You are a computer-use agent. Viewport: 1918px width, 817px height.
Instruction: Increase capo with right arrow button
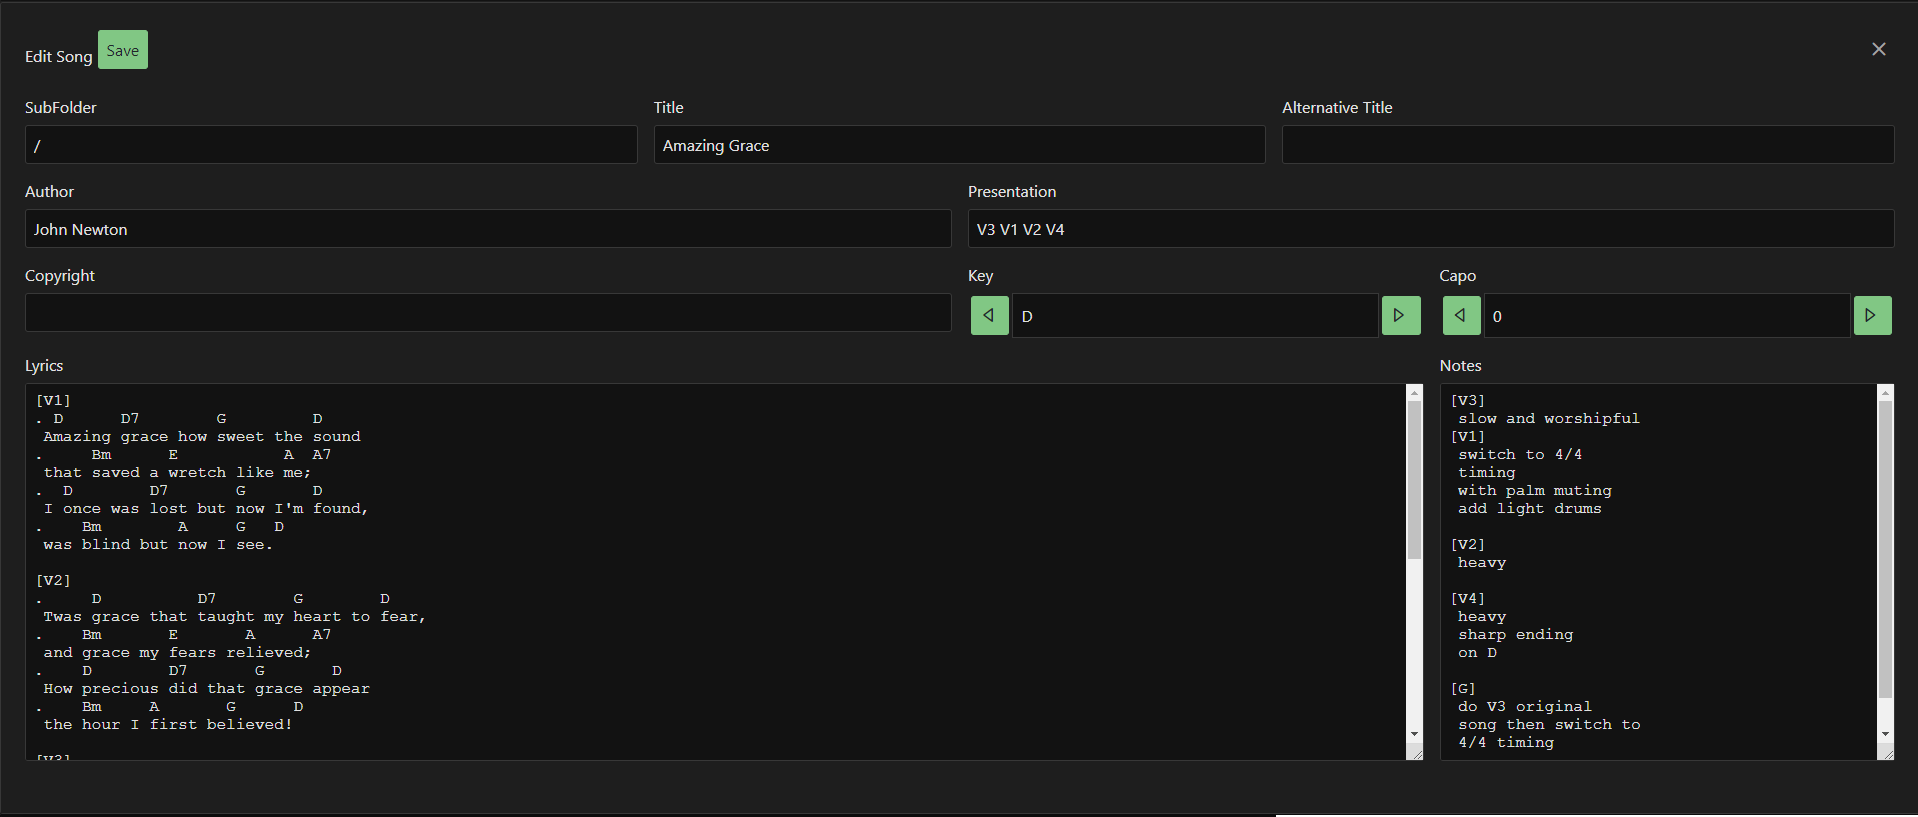[1872, 316]
